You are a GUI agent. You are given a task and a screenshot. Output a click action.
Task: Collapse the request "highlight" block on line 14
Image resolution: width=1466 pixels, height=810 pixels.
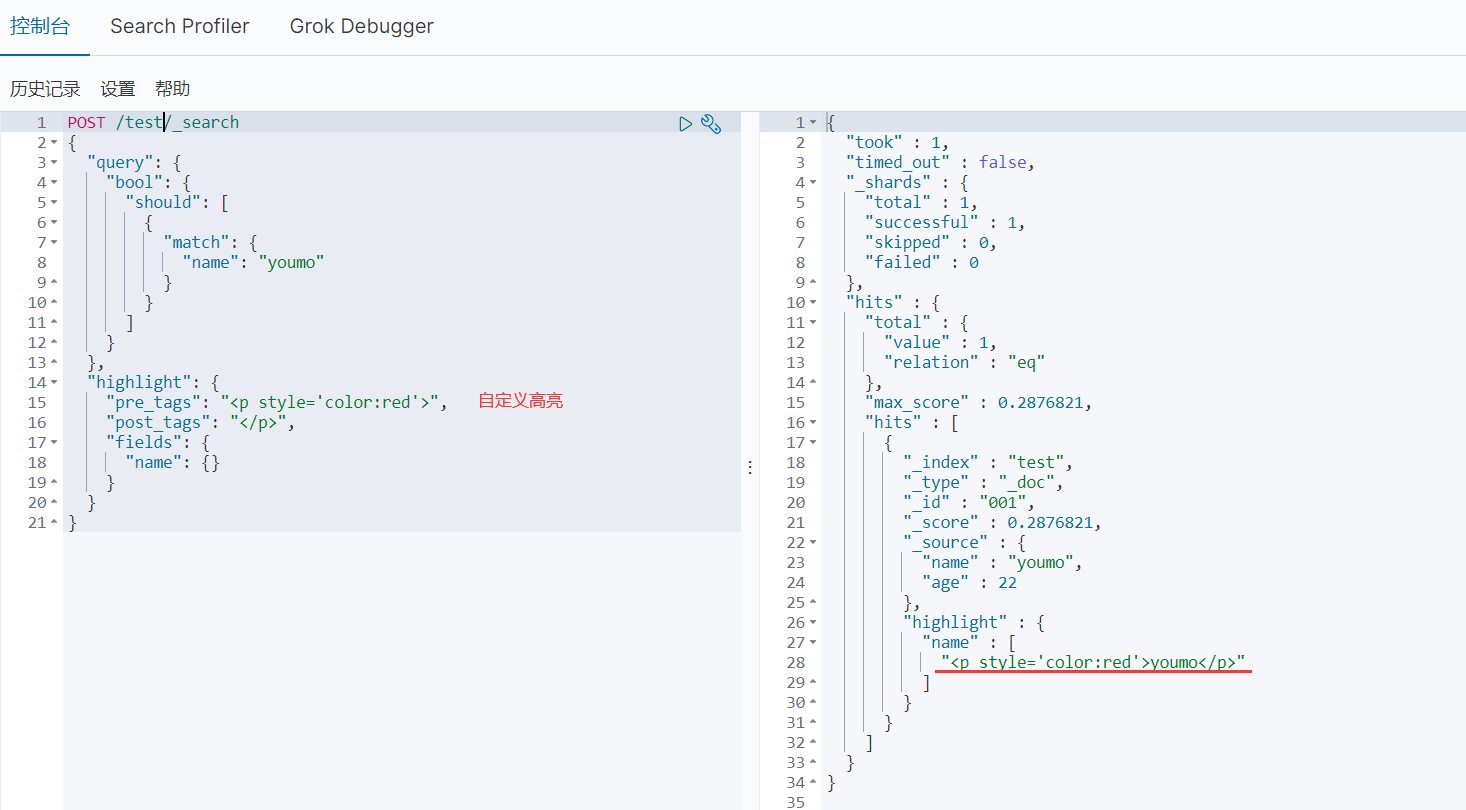click(54, 383)
